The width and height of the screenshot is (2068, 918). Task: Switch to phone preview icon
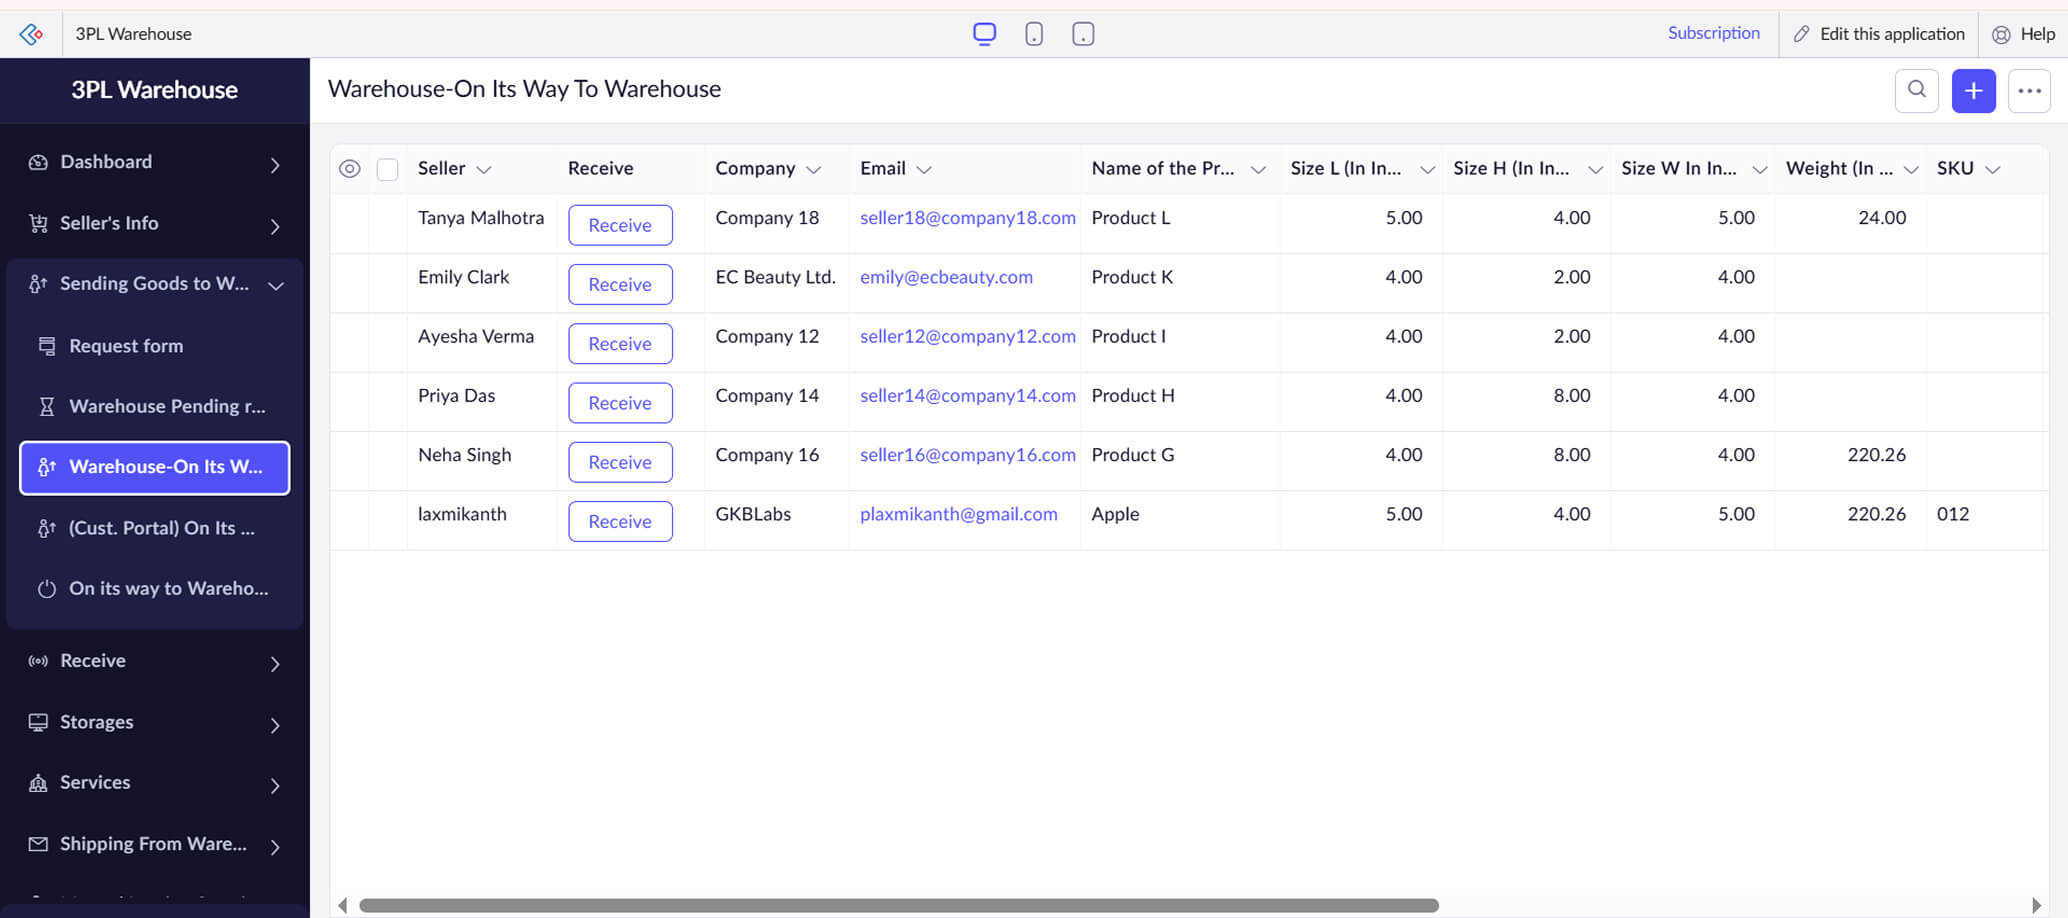[x=1034, y=34]
